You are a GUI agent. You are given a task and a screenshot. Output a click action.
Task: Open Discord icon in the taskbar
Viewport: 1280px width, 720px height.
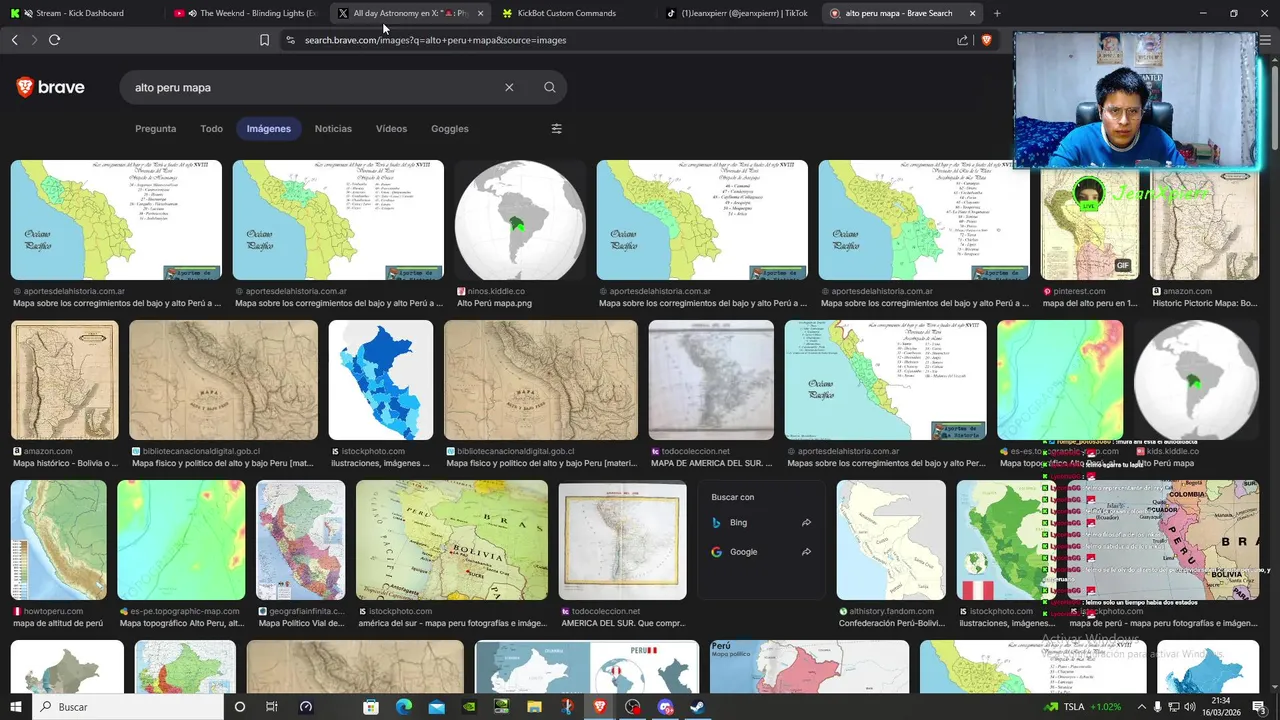click(x=666, y=707)
